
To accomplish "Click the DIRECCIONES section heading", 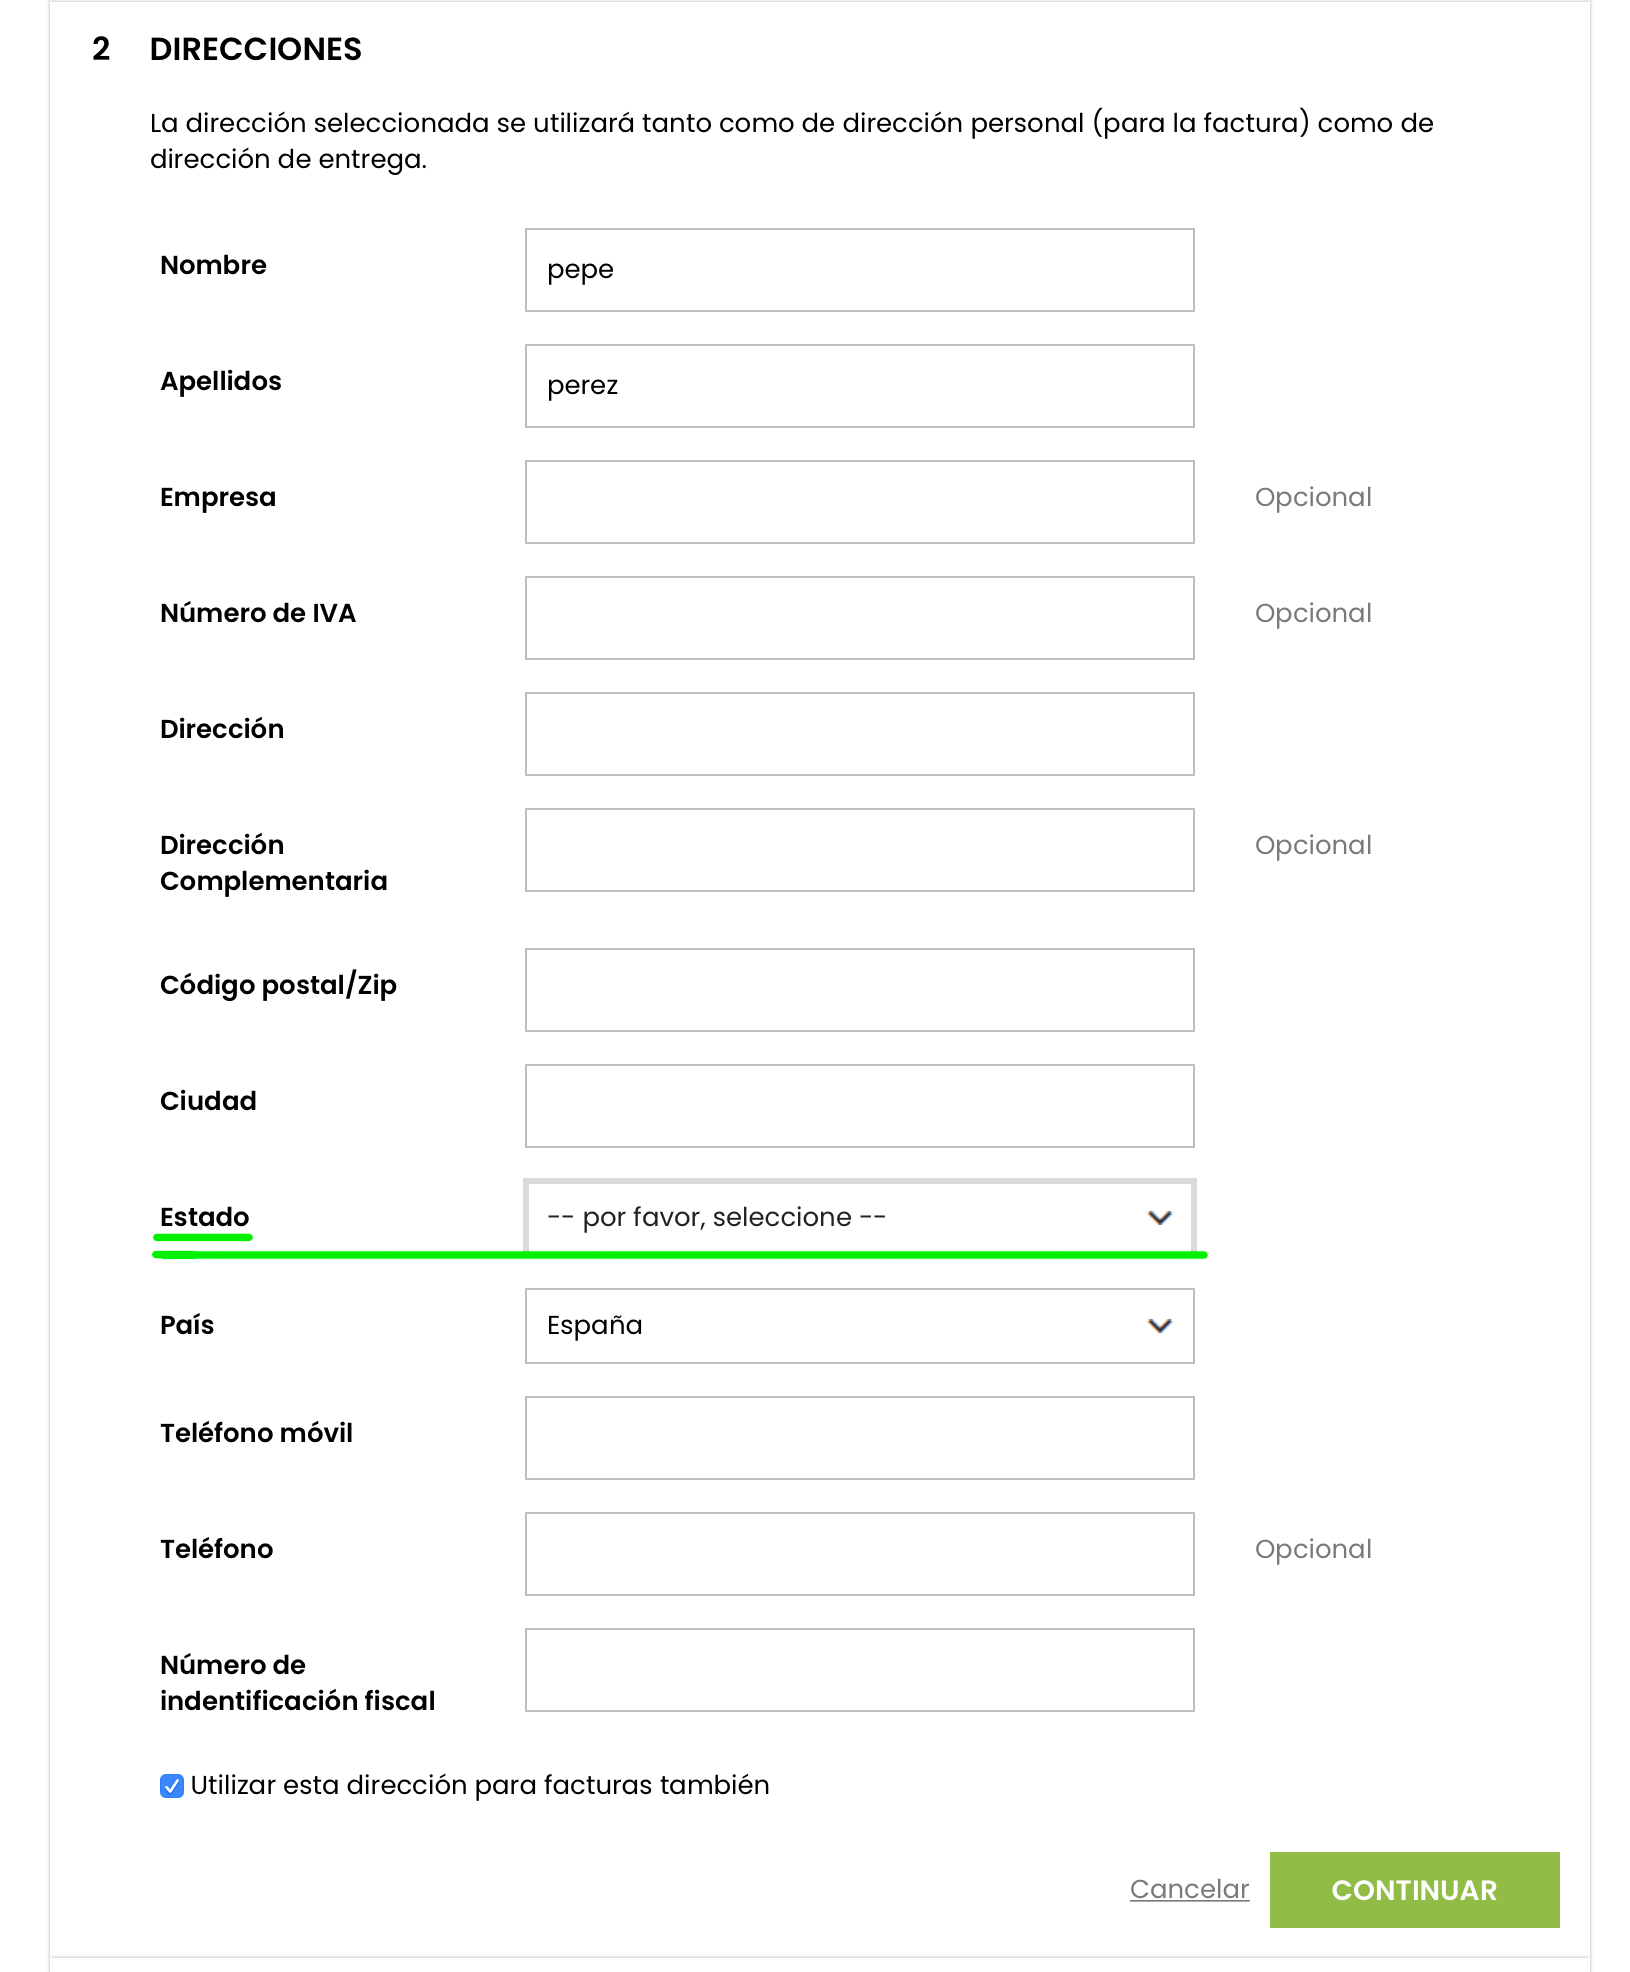I will tap(256, 49).
